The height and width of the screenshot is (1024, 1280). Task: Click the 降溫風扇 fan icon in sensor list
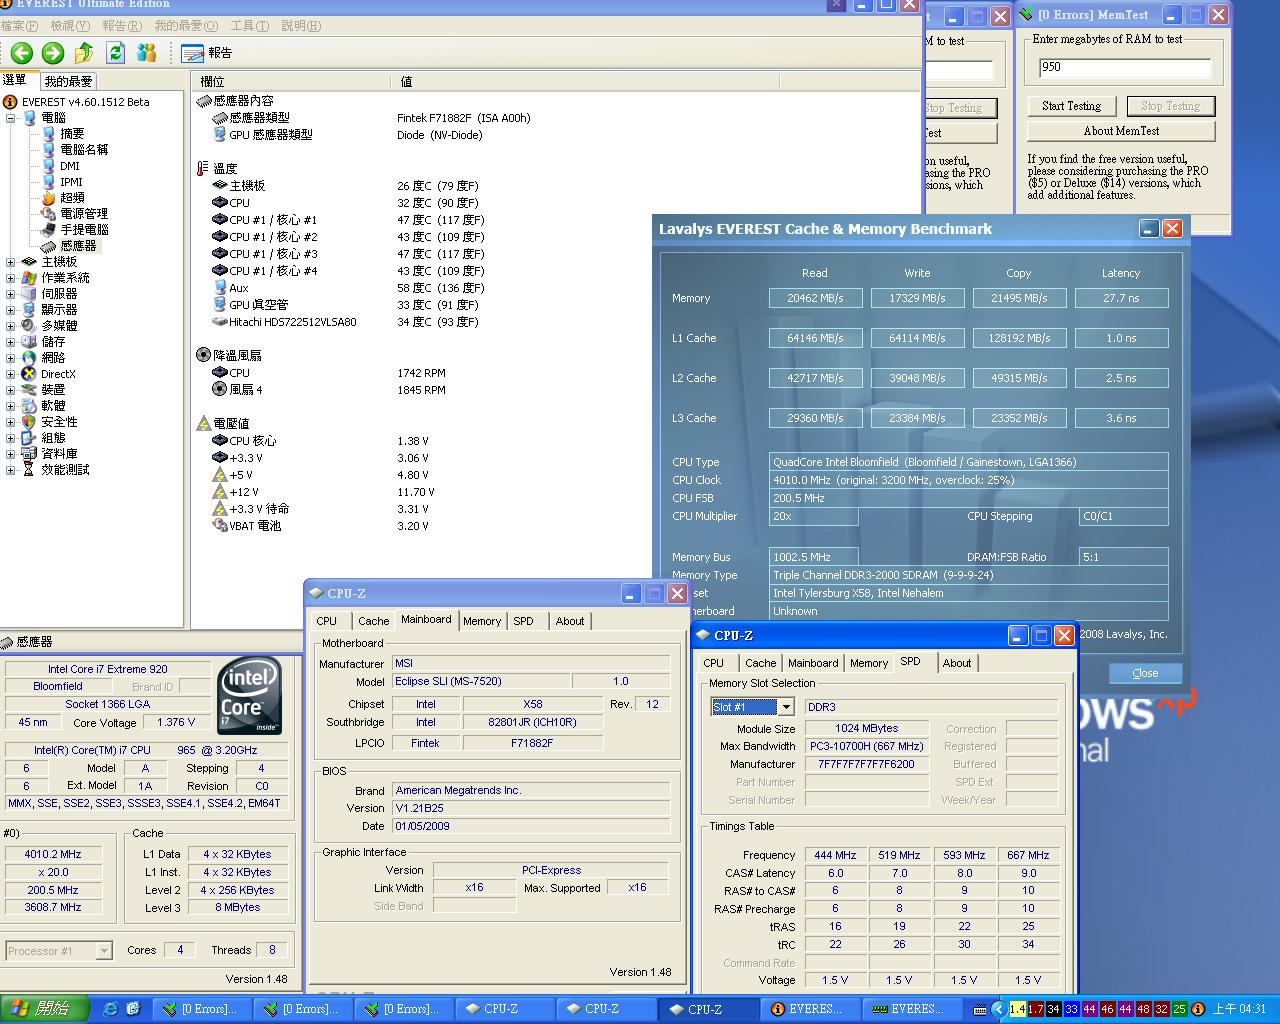click(203, 355)
